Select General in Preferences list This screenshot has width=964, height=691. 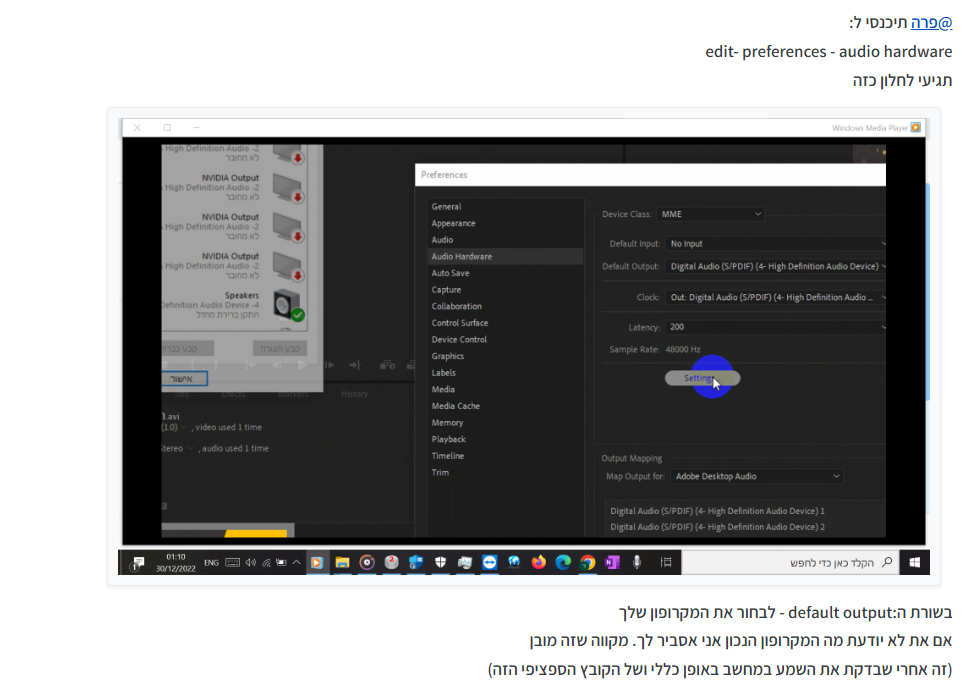click(x=446, y=207)
